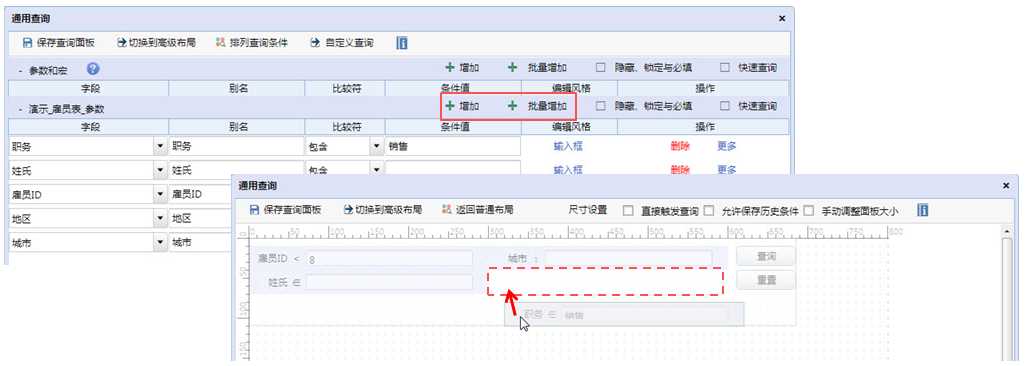Toggle 快速查询 checkbox in 参数和宏 row

click(x=724, y=67)
